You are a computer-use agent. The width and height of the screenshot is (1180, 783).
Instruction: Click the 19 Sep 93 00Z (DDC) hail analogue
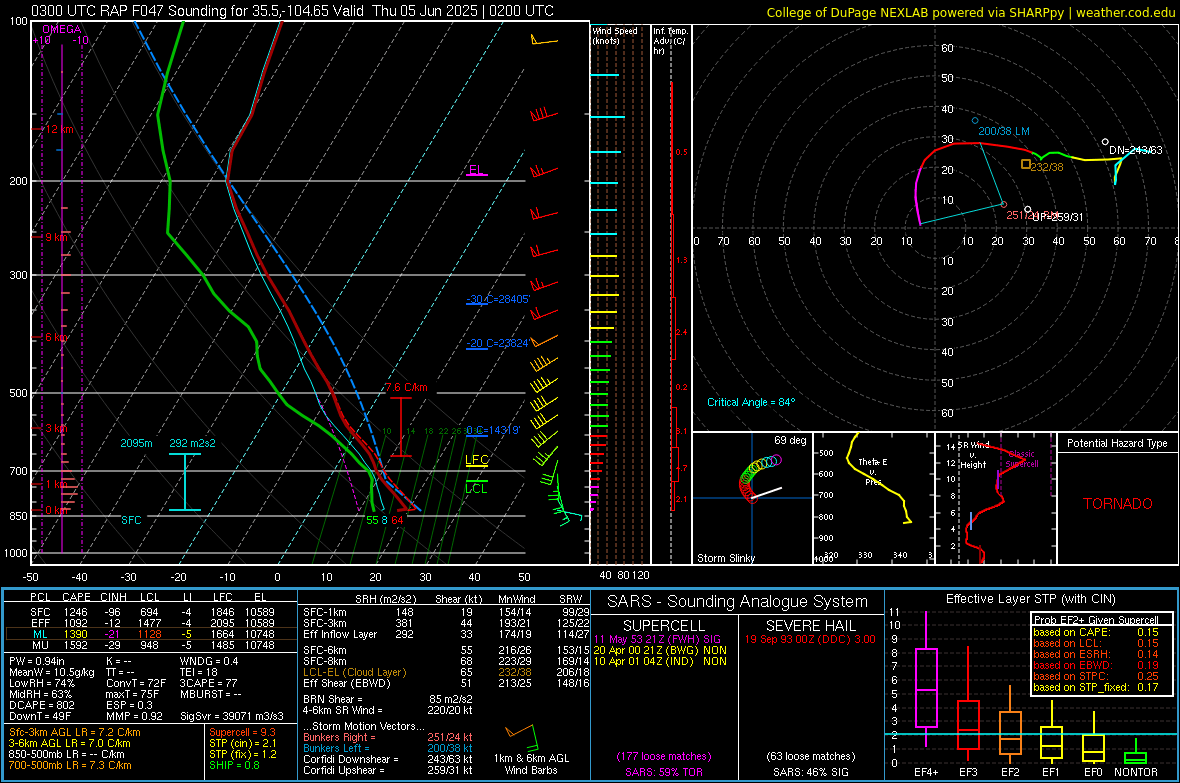810,639
